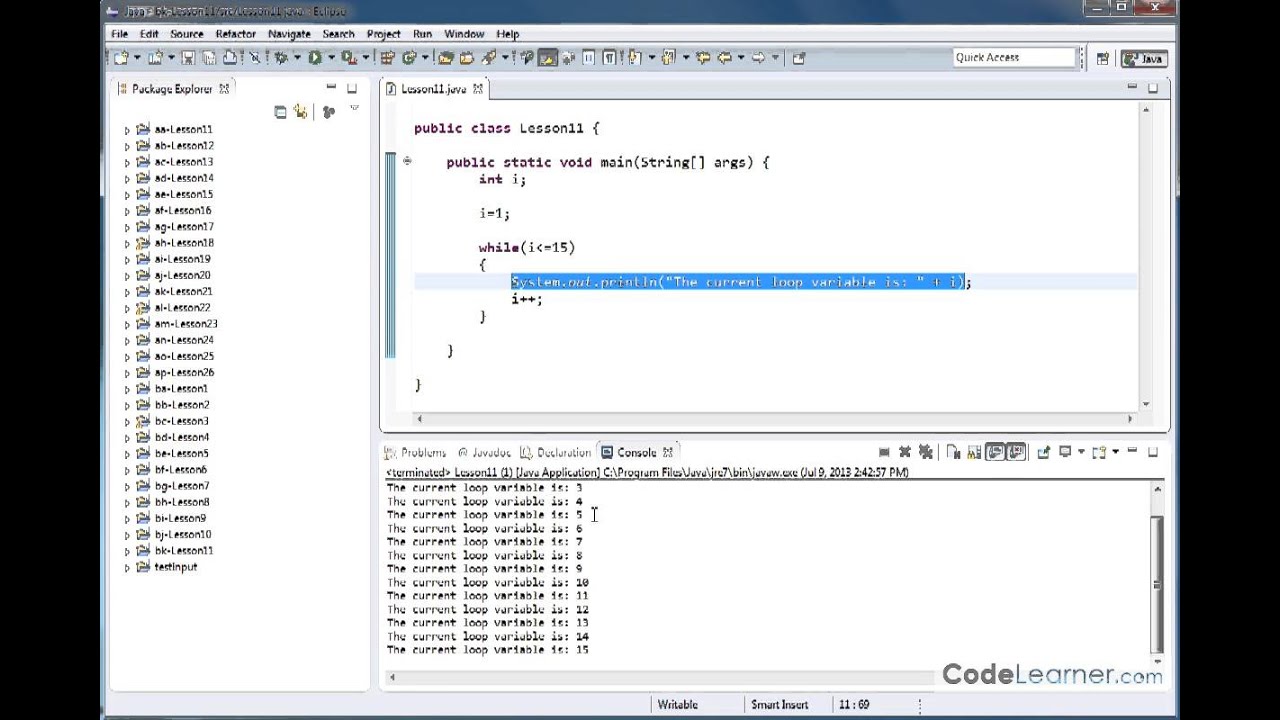1280x720 pixels.
Task: Open the Run button dropdown arrow
Action: pyautogui.click(x=331, y=58)
